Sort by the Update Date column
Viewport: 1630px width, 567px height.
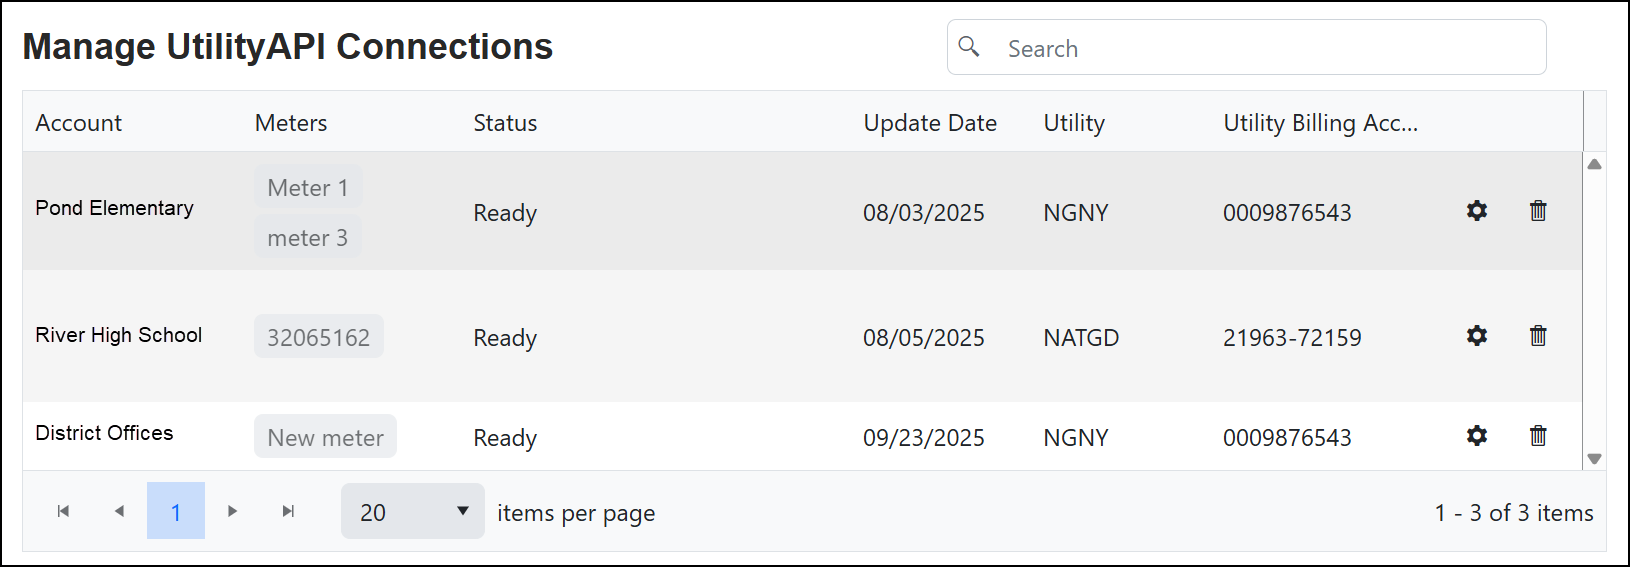click(929, 123)
